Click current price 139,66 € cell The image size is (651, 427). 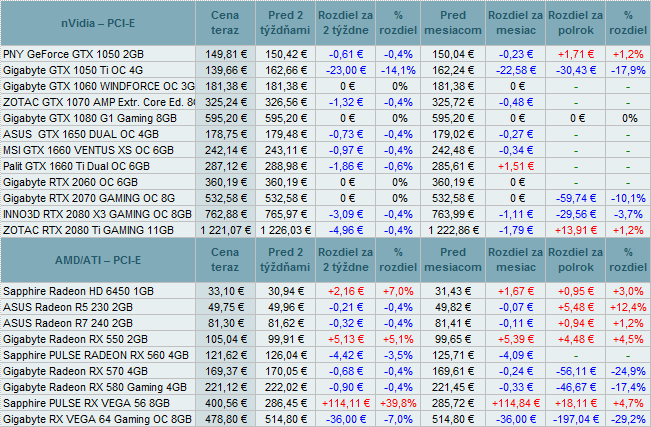tap(226, 70)
